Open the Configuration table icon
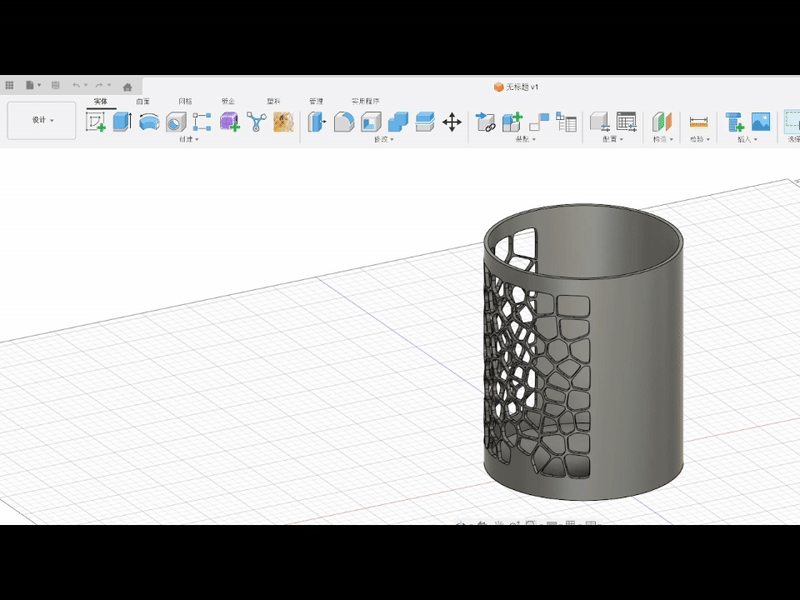Image resolution: width=800 pixels, height=600 pixels. 627,122
